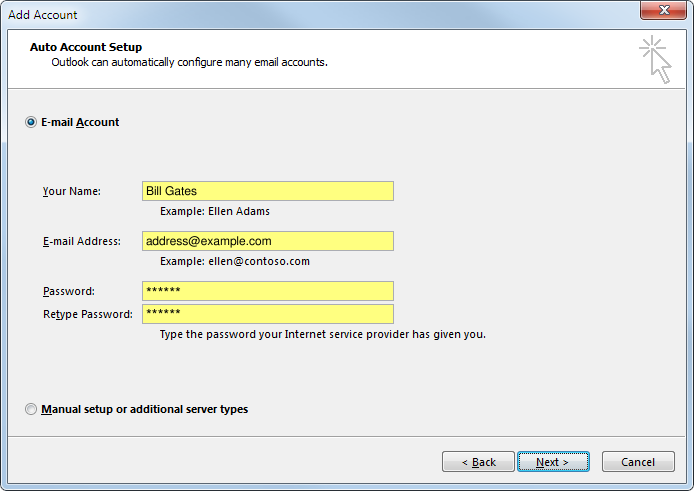Click the Password label text

68,291
